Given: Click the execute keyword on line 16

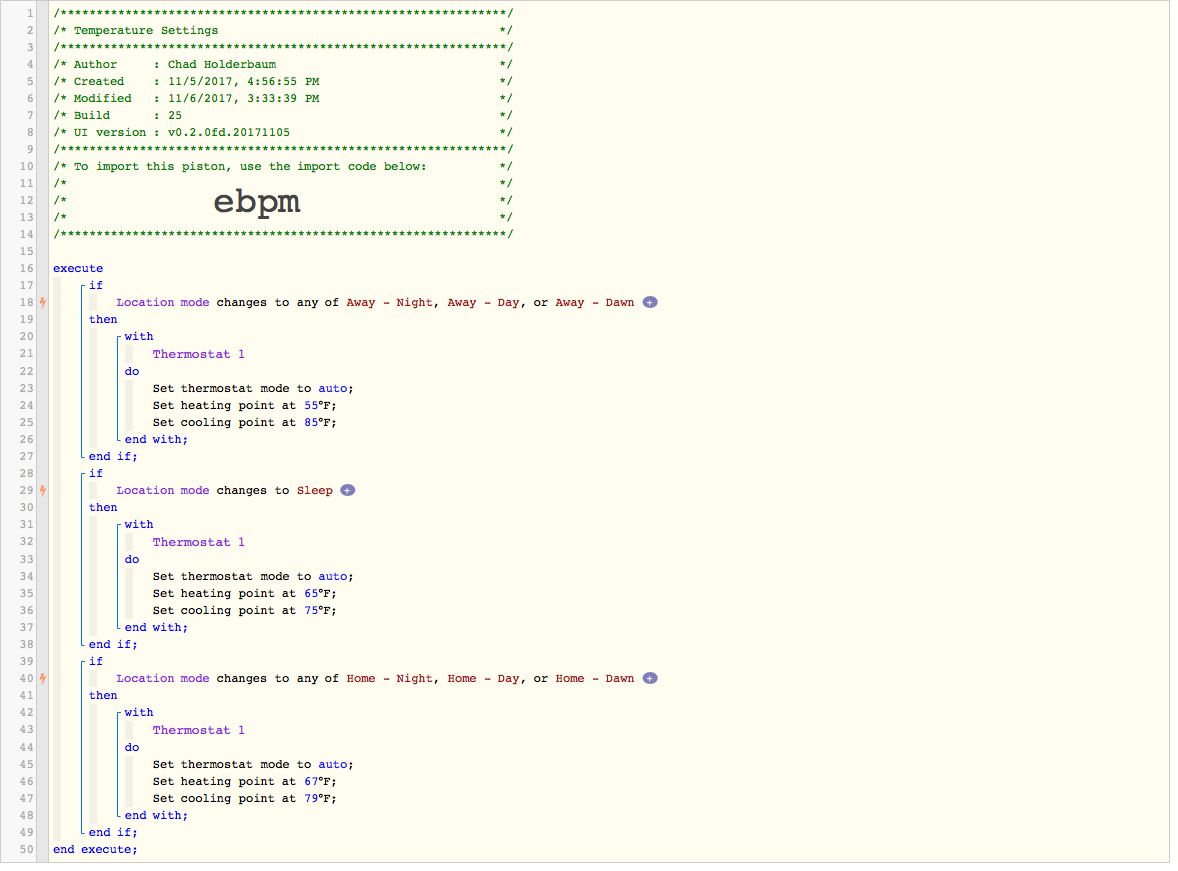Looking at the screenshot, I should pyautogui.click(x=78, y=268).
